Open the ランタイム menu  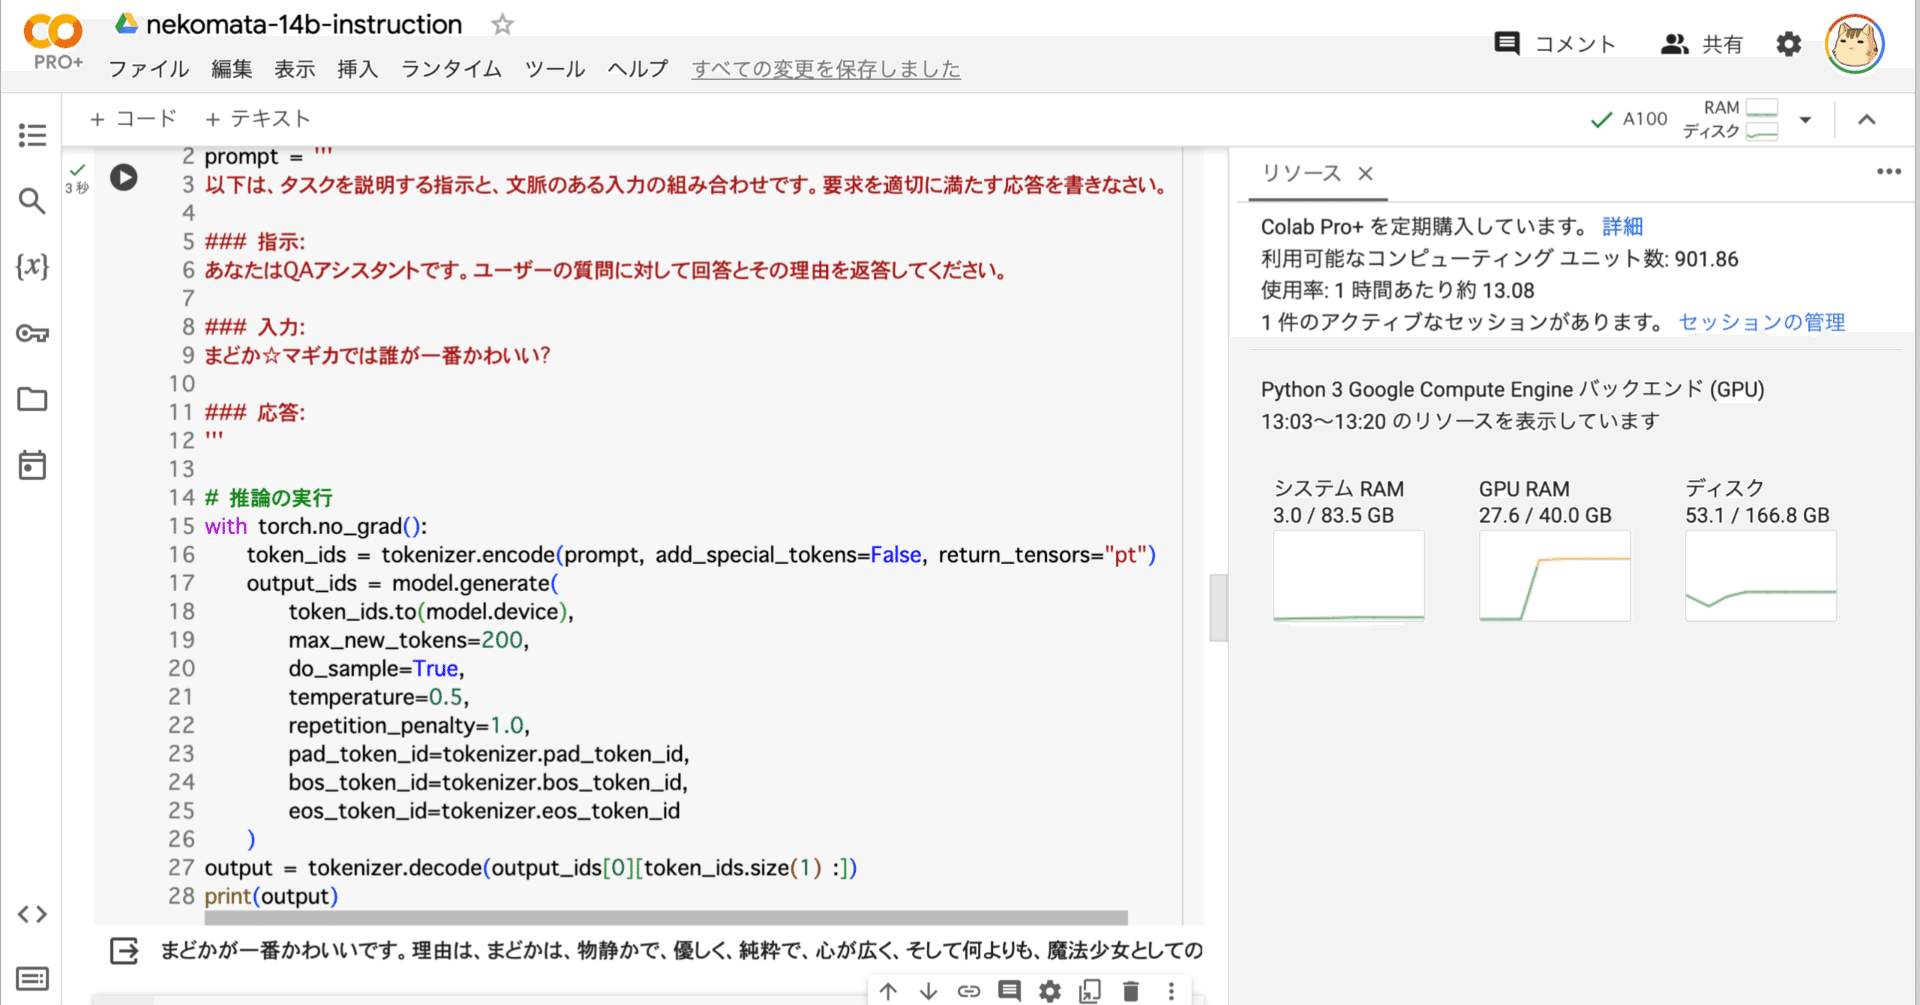[450, 69]
